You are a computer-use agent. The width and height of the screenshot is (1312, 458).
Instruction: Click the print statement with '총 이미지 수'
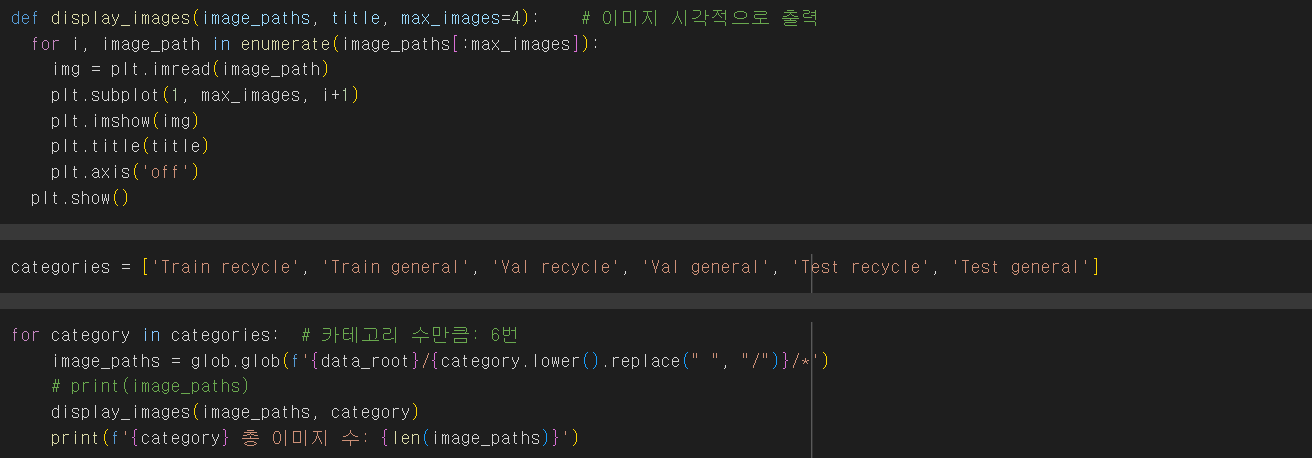[315, 438]
